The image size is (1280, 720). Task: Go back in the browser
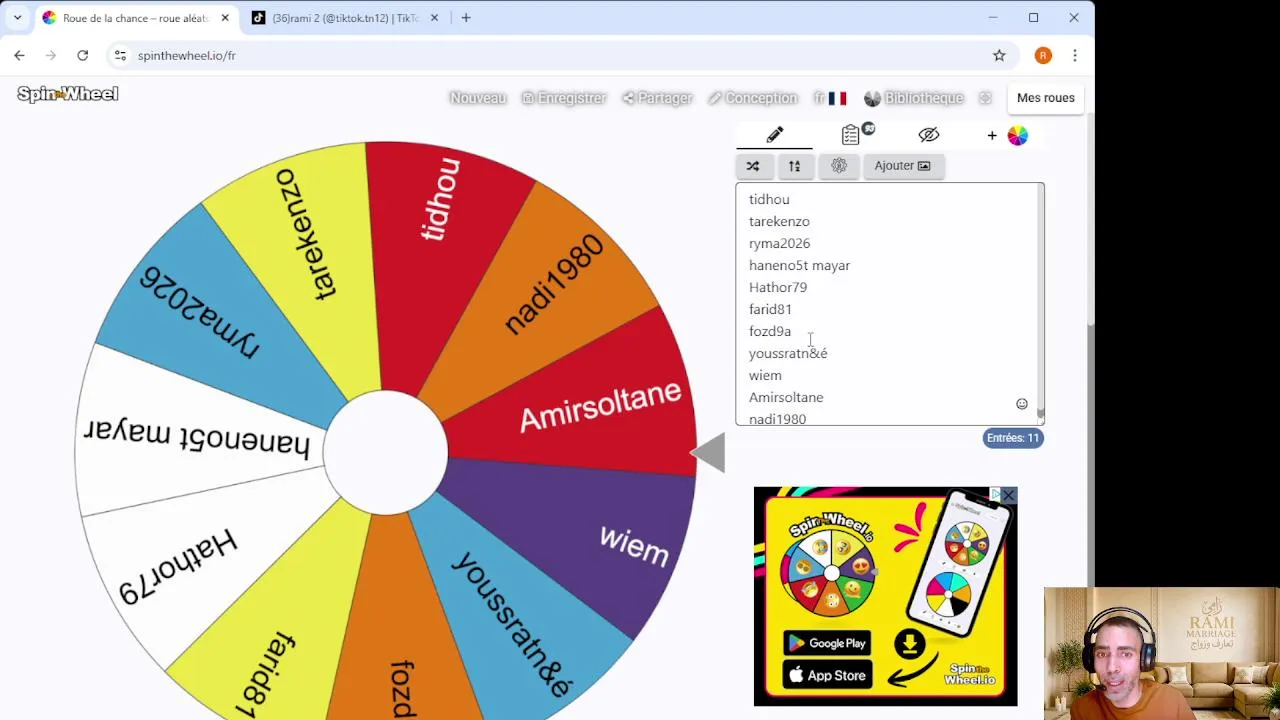pos(19,55)
